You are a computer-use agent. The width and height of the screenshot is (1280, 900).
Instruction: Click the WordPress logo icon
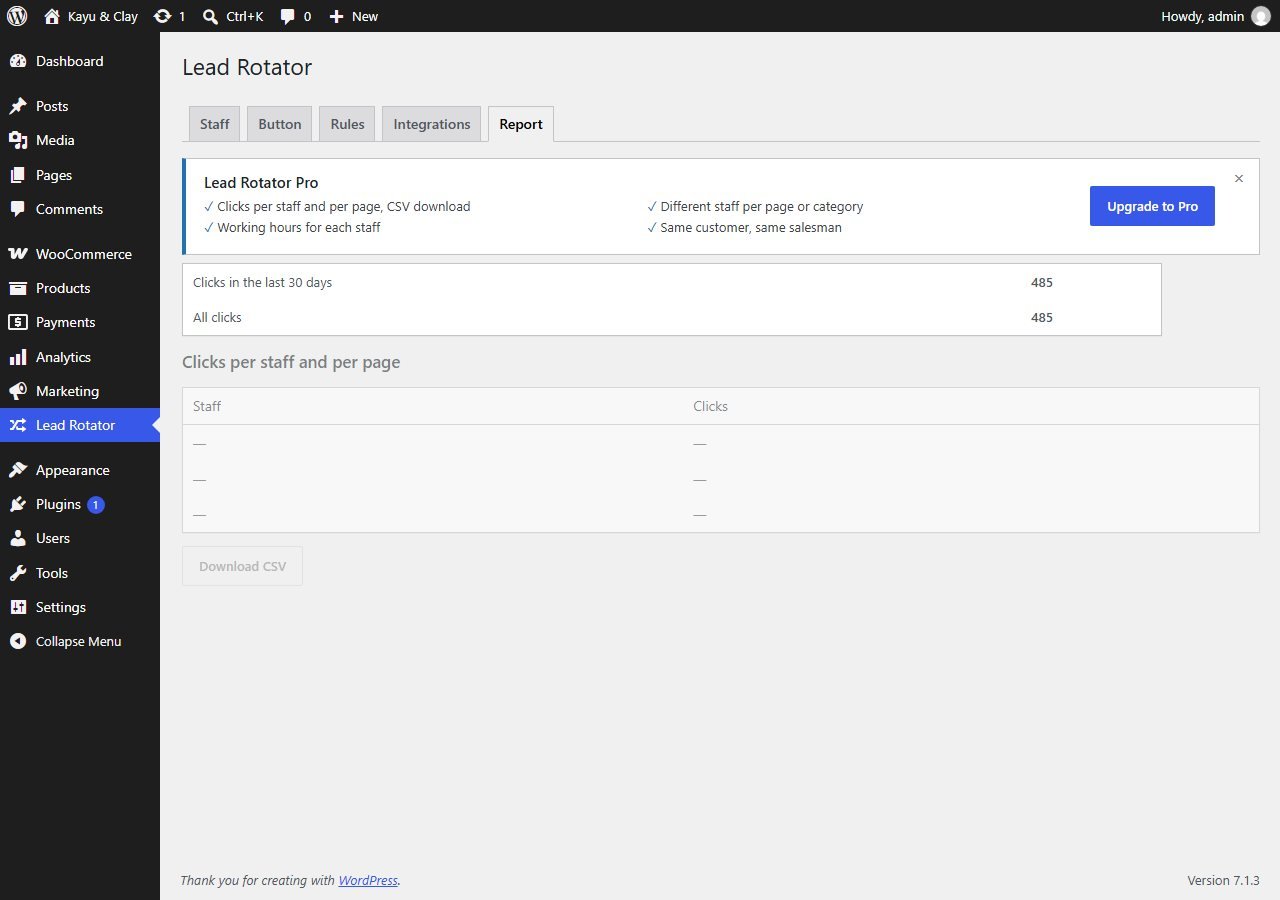coord(17,16)
